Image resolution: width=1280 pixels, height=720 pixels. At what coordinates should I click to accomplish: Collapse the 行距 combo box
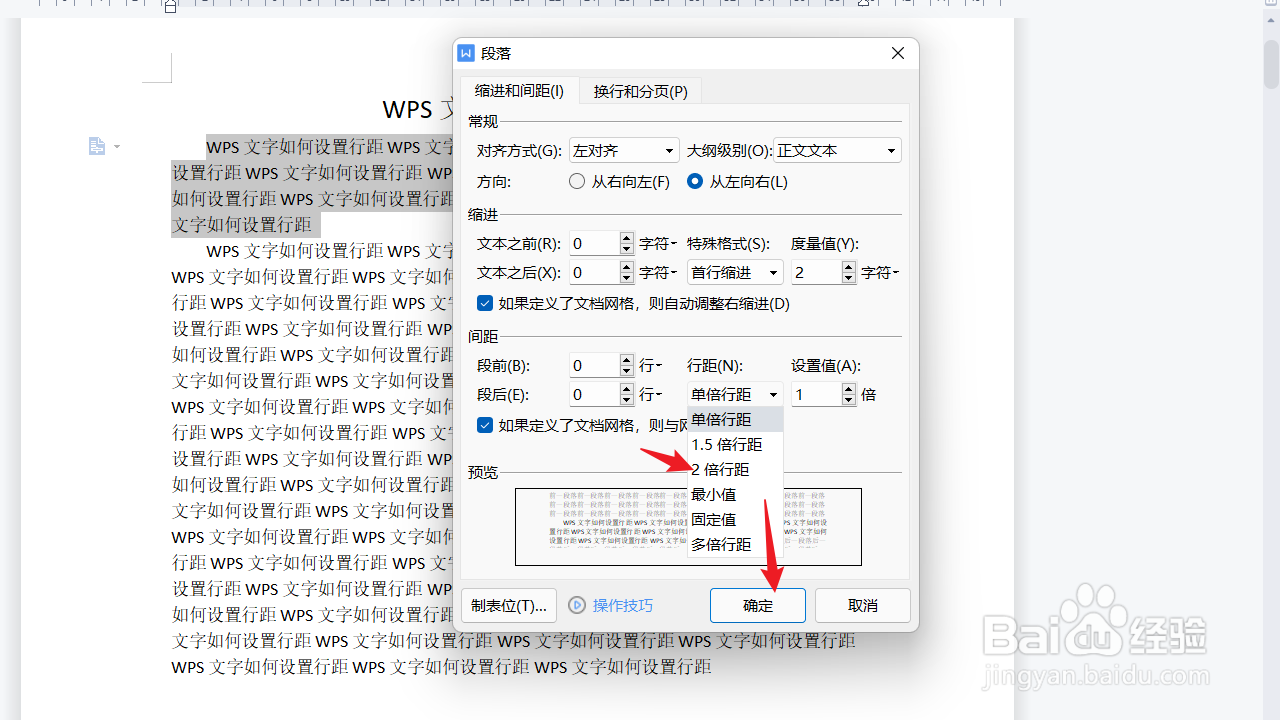(735, 394)
